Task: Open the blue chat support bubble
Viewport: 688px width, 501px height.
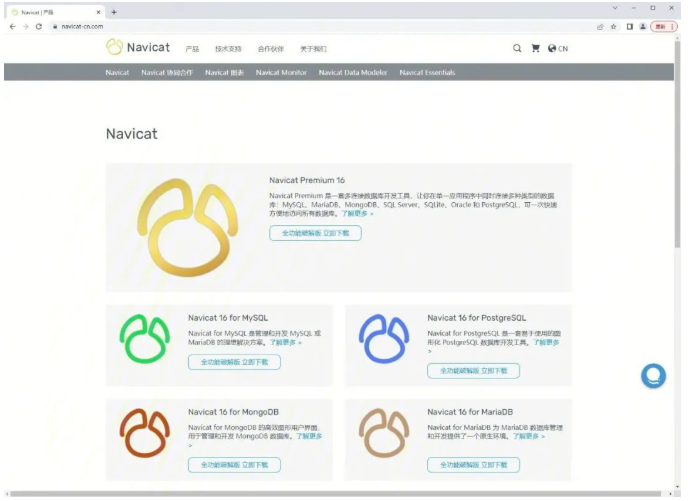Action: click(x=653, y=376)
